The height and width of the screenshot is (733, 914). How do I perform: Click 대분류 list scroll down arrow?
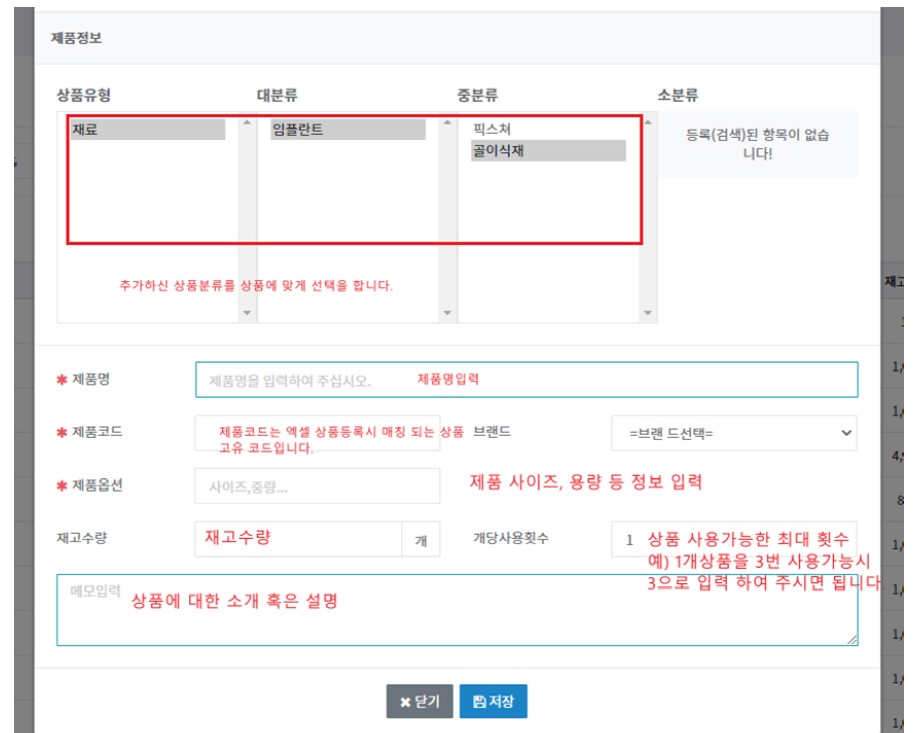click(x=447, y=313)
